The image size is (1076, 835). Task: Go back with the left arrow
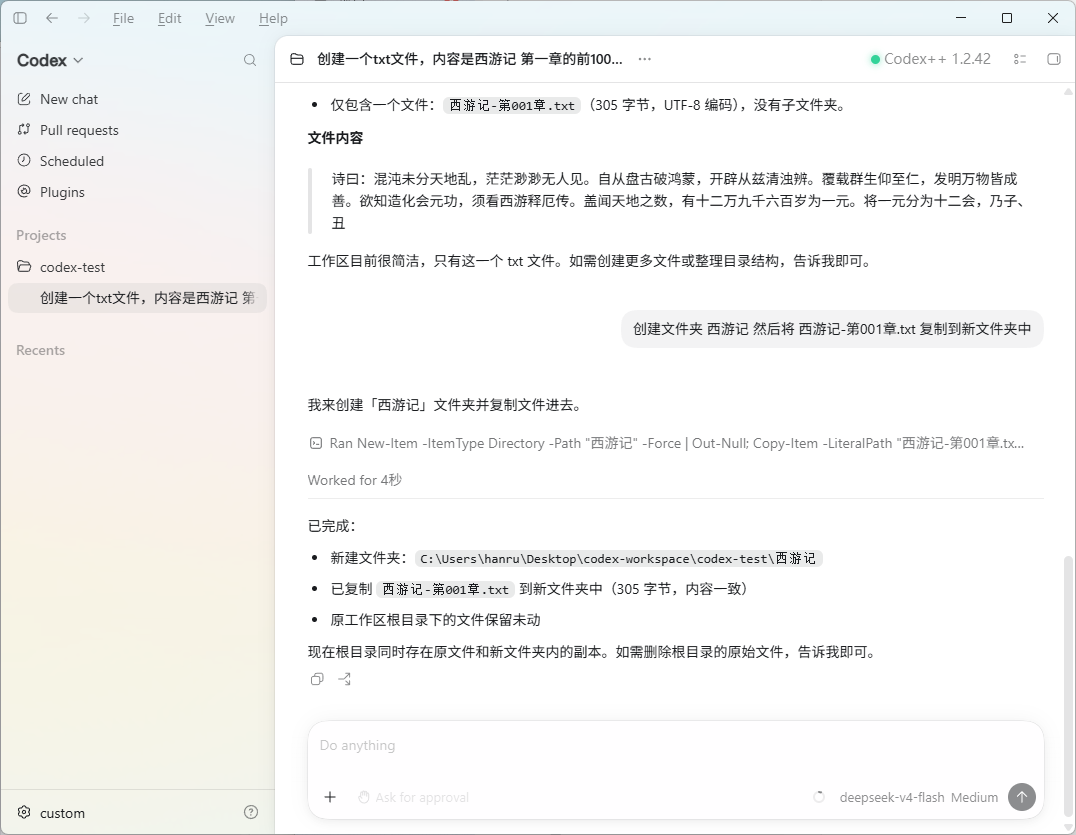point(51,19)
